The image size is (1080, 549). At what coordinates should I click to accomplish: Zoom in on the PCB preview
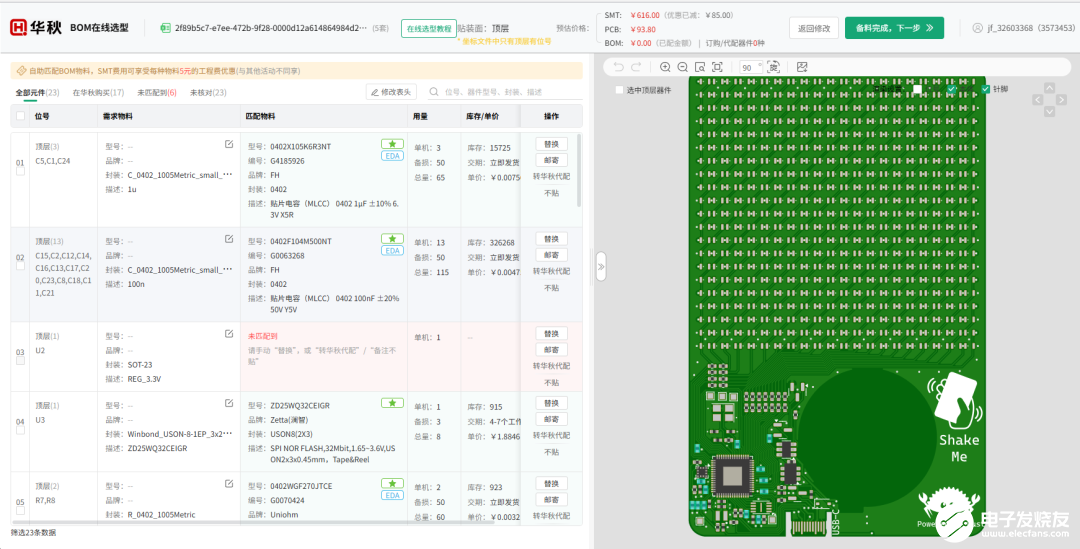(x=665, y=67)
